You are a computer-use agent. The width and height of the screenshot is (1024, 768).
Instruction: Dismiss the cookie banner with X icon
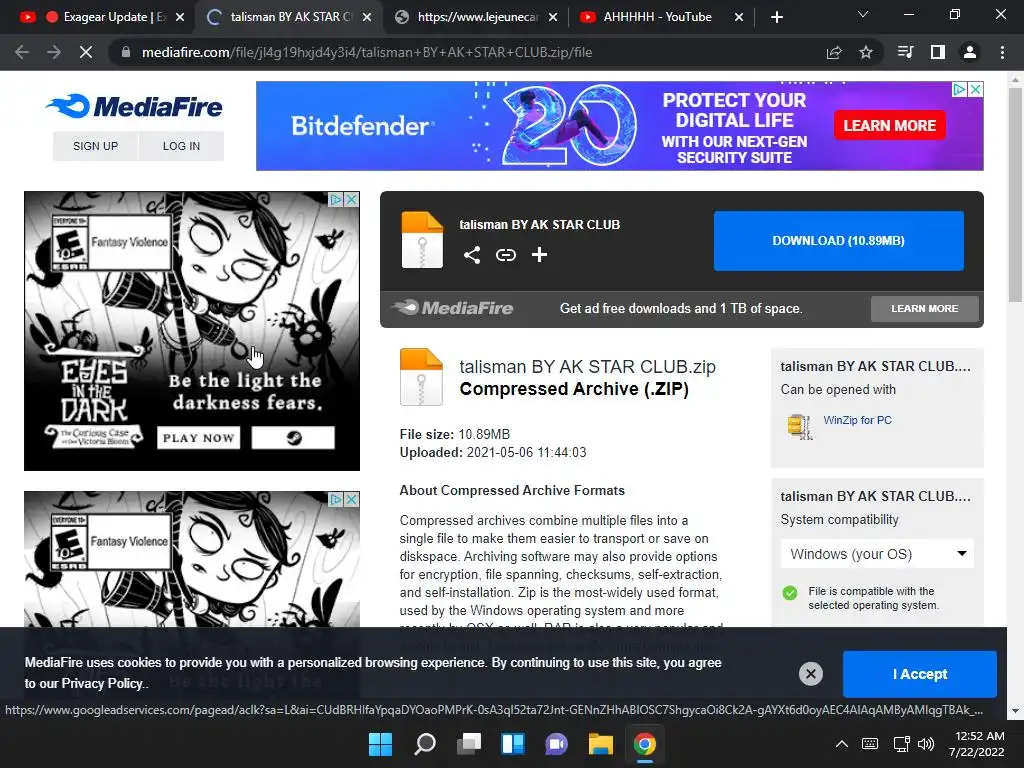[x=810, y=674]
